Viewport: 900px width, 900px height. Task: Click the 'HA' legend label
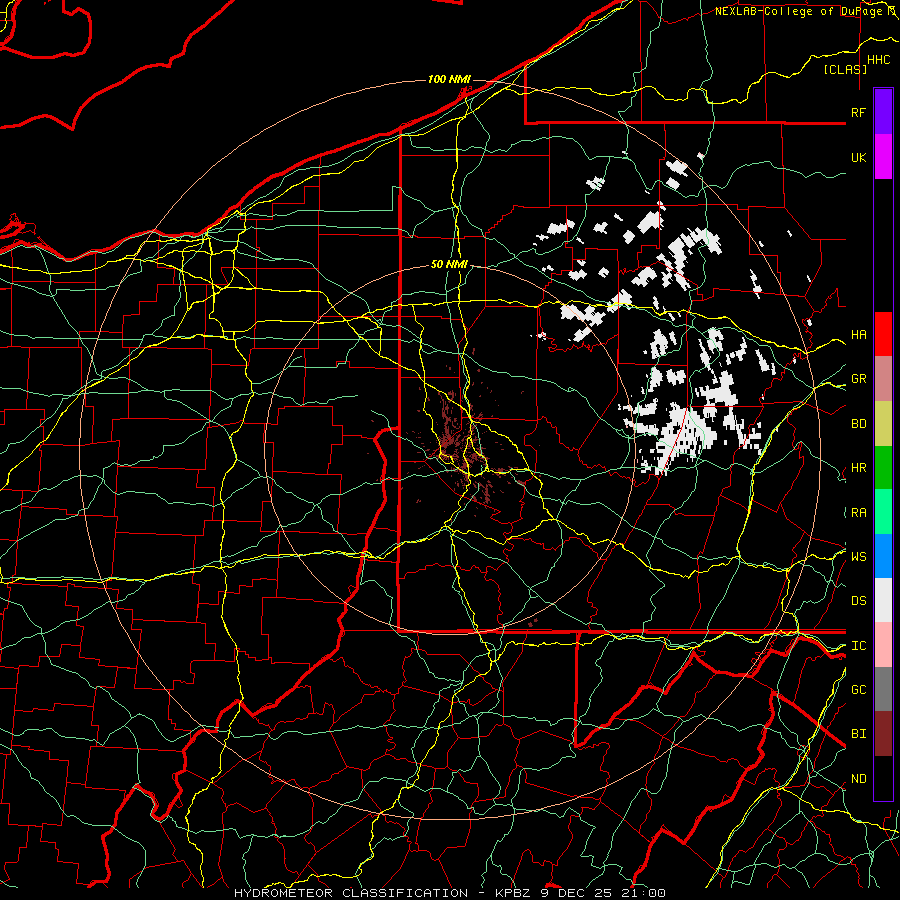pyautogui.click(x=858, y=335)
